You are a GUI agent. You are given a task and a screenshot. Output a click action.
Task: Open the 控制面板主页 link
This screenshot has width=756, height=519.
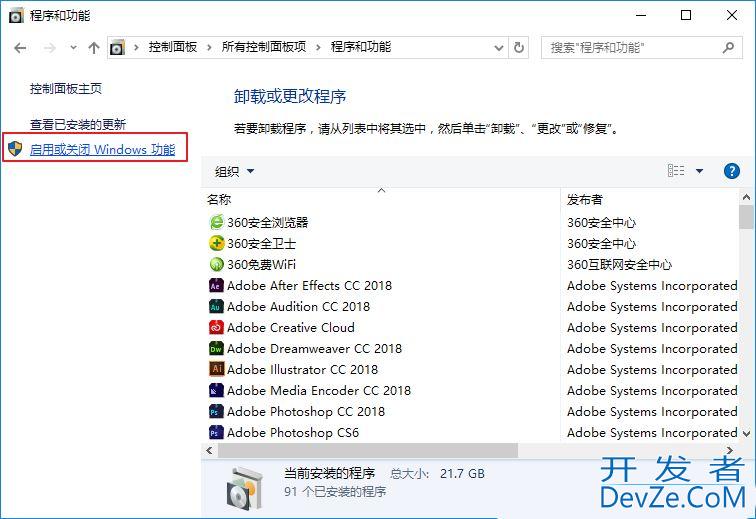tap(66, 89)
